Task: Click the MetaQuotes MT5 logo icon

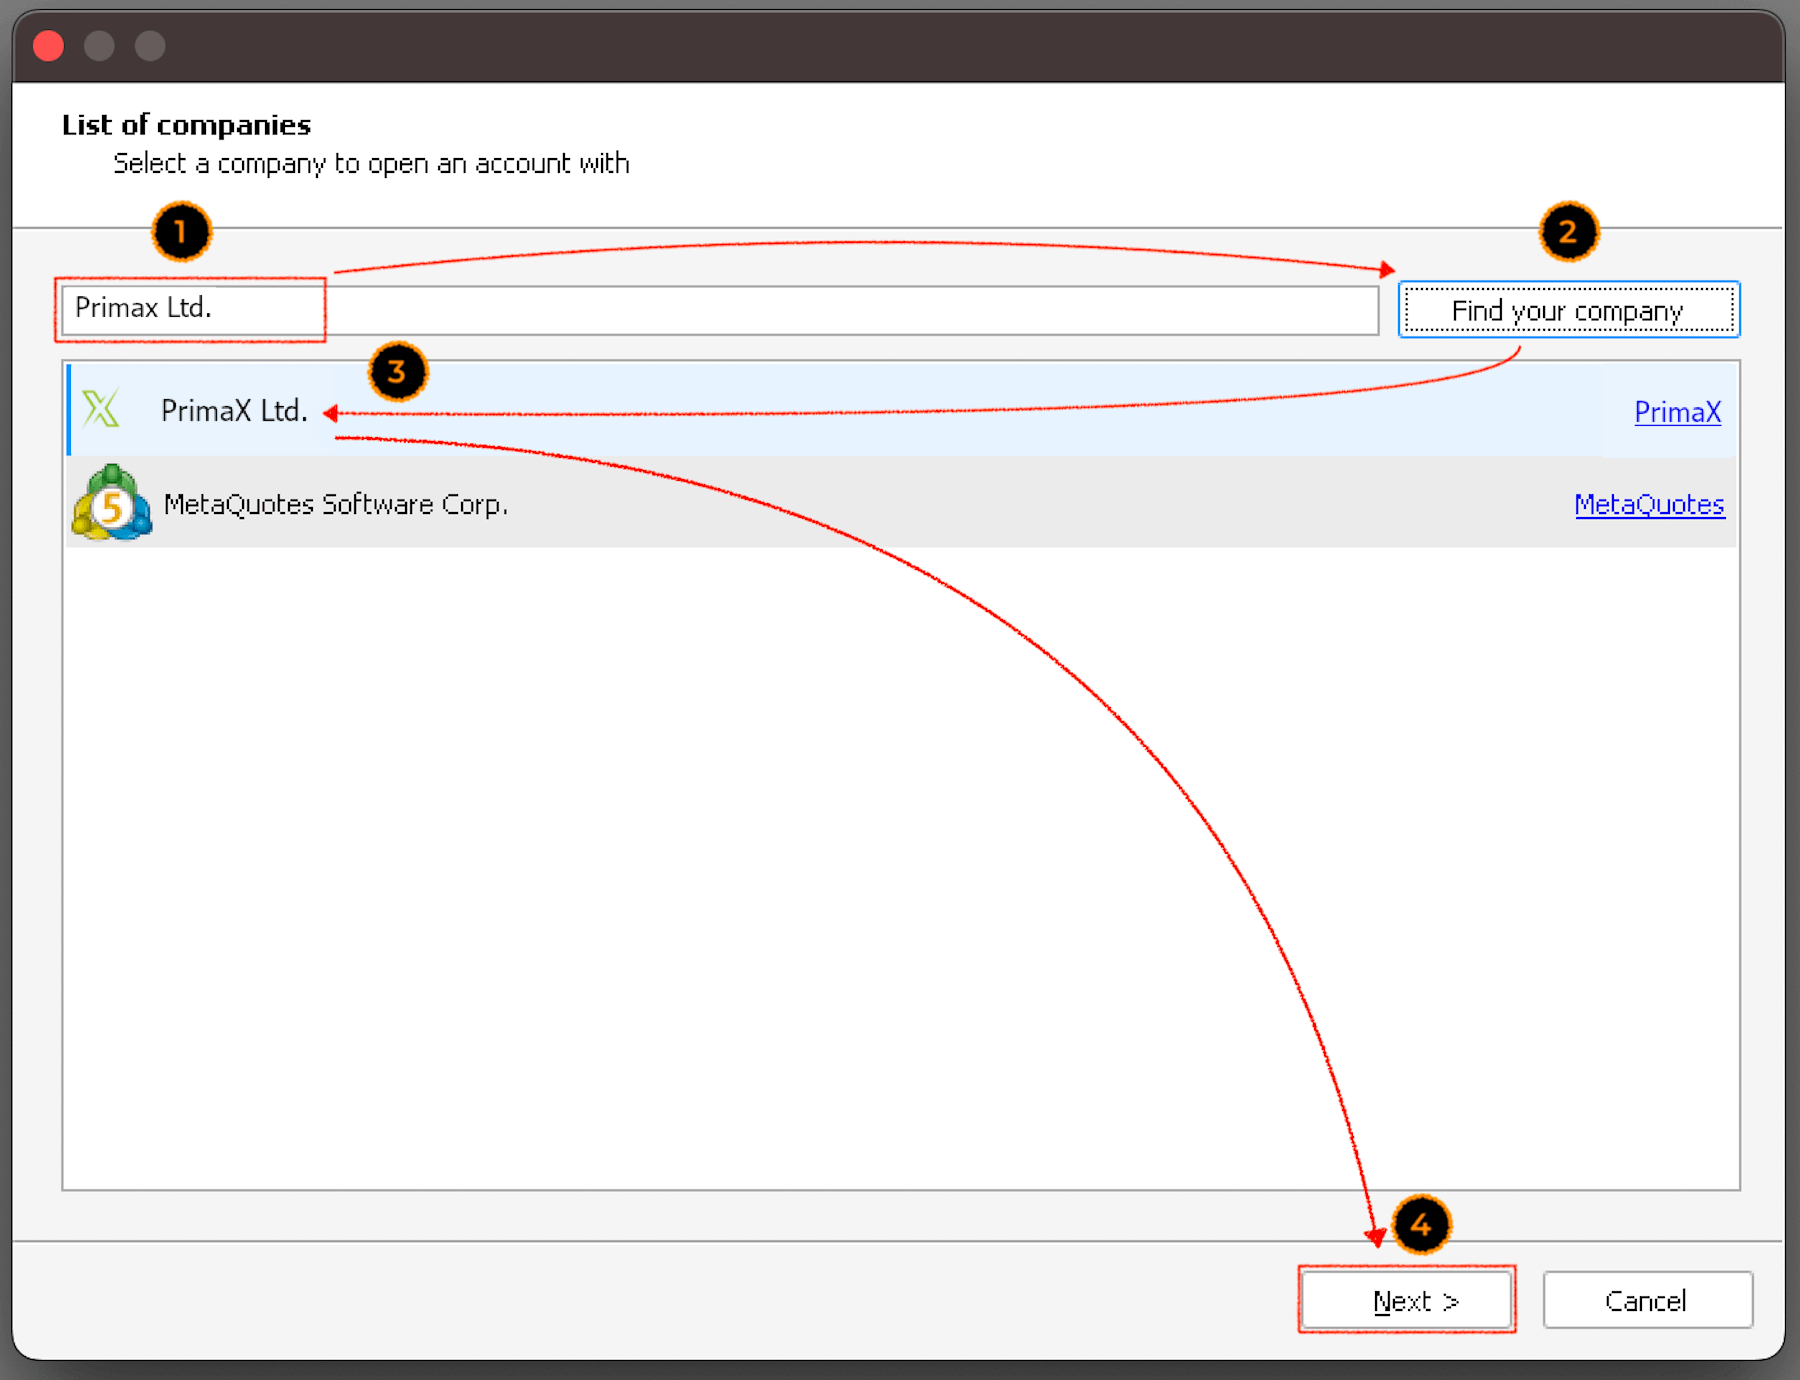Action: 112,504
